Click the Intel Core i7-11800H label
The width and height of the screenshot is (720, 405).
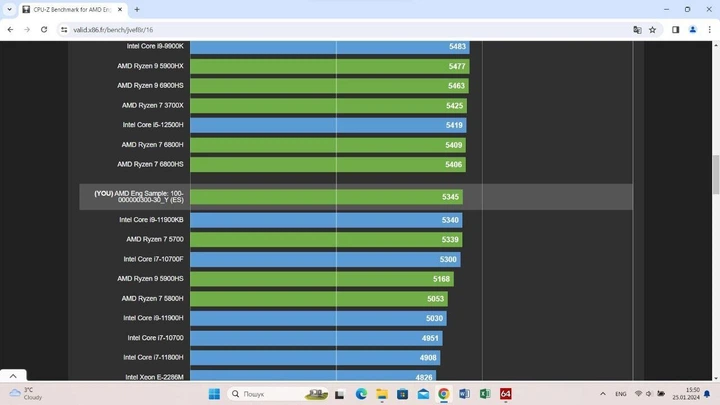pos(153,357)
